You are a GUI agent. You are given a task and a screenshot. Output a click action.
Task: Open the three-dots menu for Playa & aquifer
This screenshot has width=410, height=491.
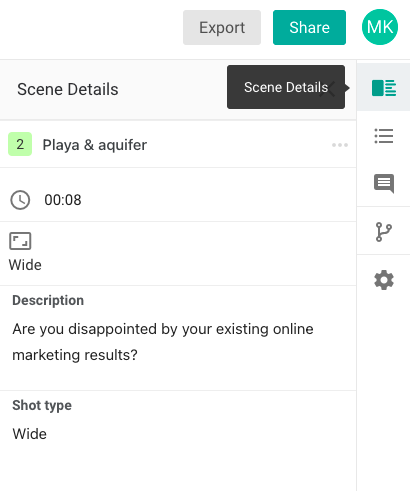tap(340, 145)
